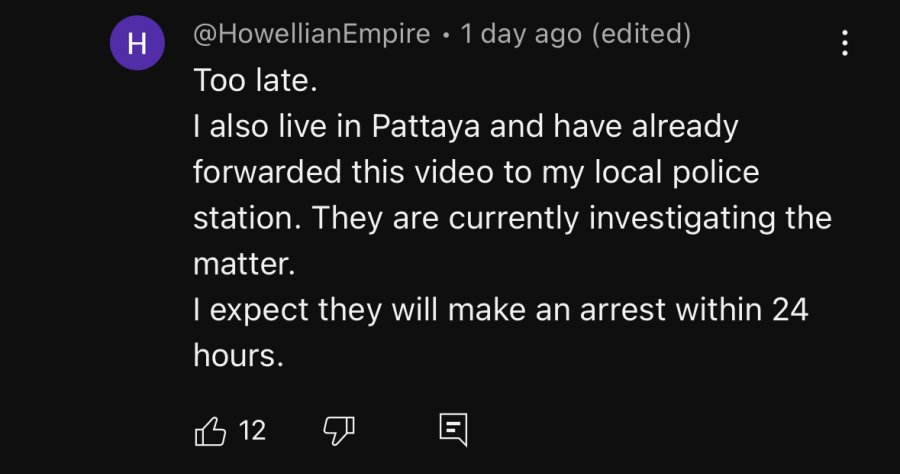The height and width of the screenshot is (474, 900).
Task: Dislike the comment with thumbs down icon
Action: point(339,430)
